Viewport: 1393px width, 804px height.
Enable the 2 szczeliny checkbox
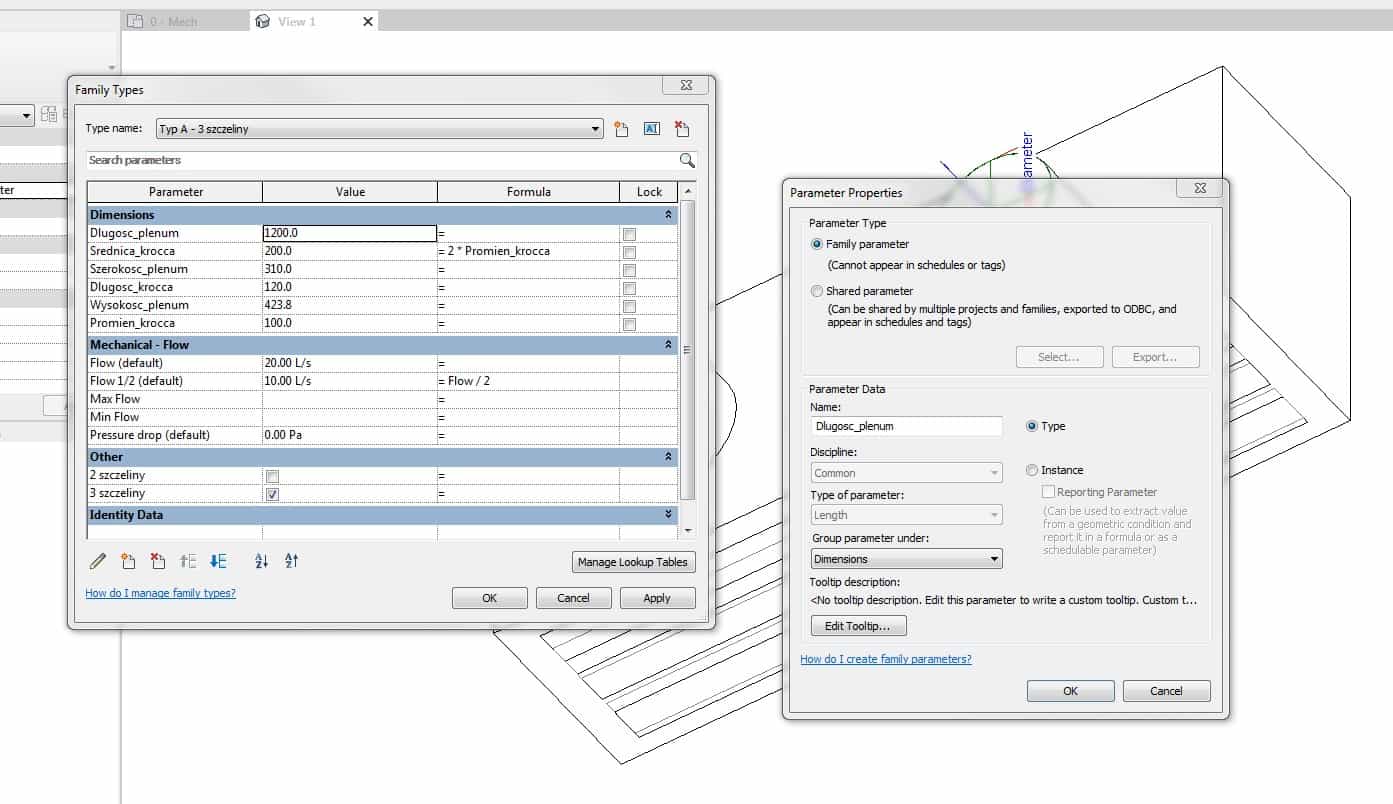(272, 477)
